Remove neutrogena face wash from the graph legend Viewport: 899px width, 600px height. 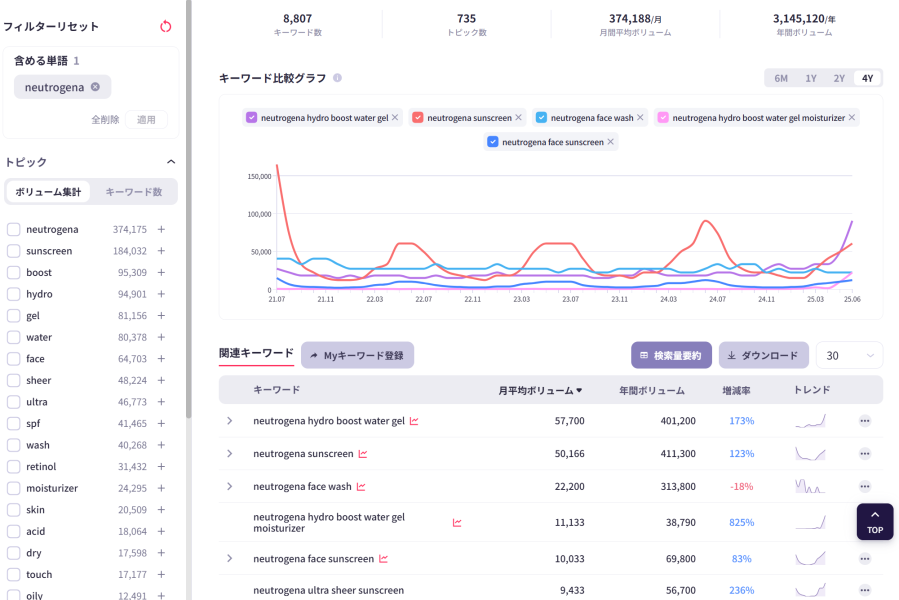(640, 118)
